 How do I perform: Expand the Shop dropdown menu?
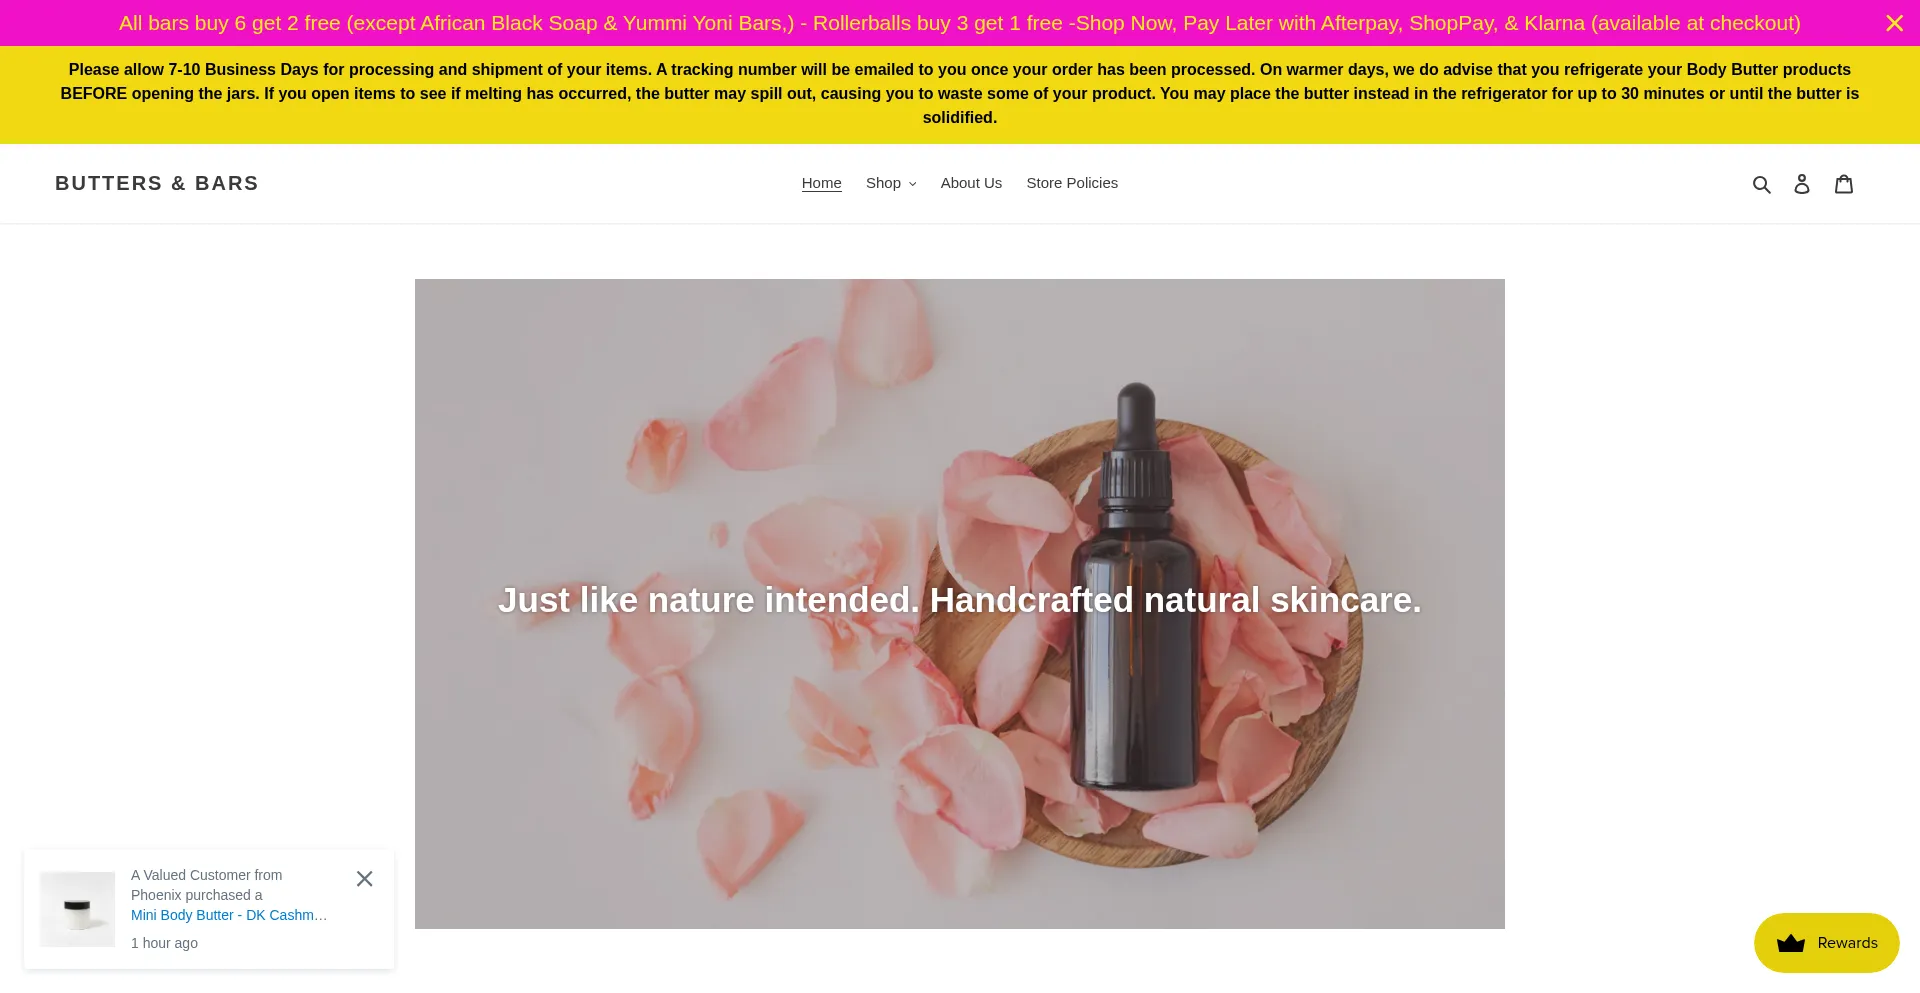[891, 183]
